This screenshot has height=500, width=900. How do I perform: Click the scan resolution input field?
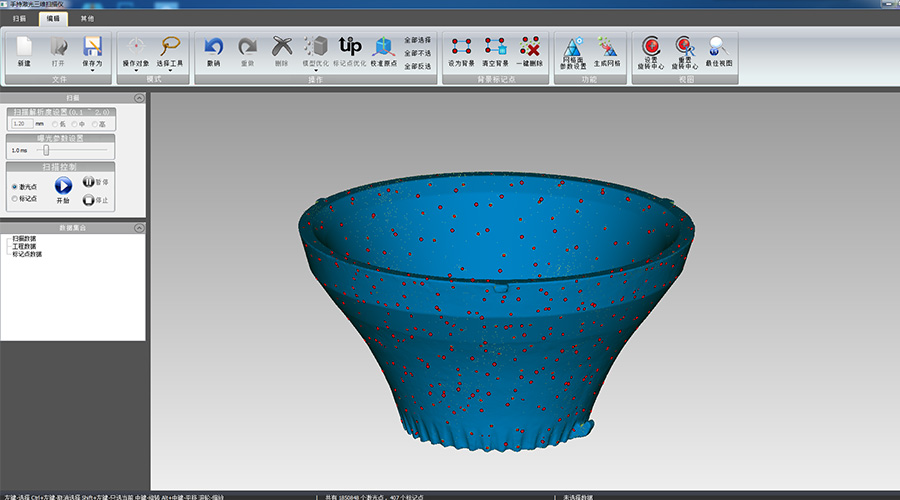click(24, 124)
